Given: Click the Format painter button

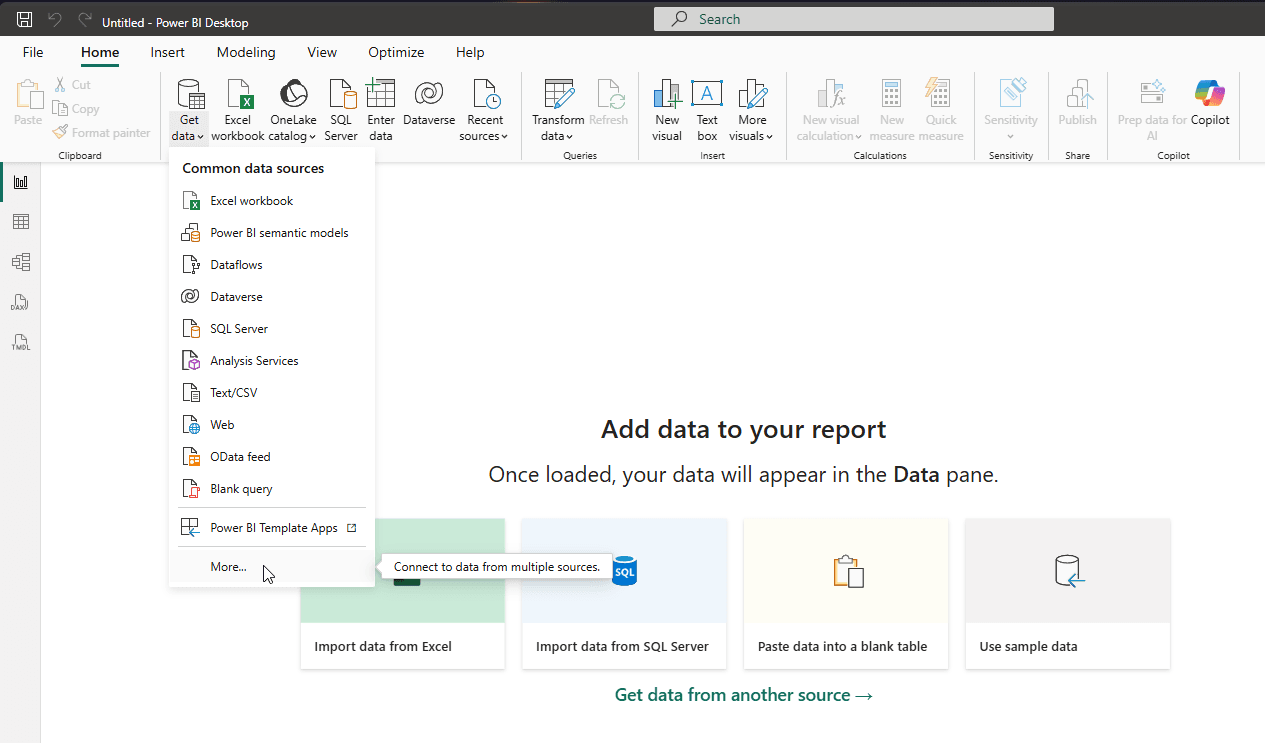Looking at the screenshot, I should (x=103, y=133).
